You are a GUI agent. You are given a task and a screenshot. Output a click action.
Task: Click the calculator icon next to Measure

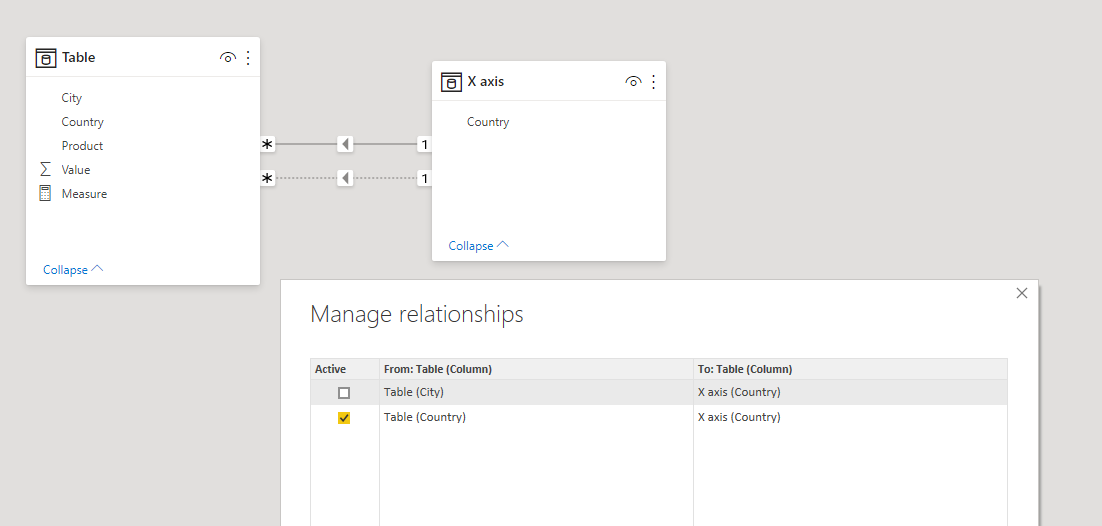tap(46, 193)
